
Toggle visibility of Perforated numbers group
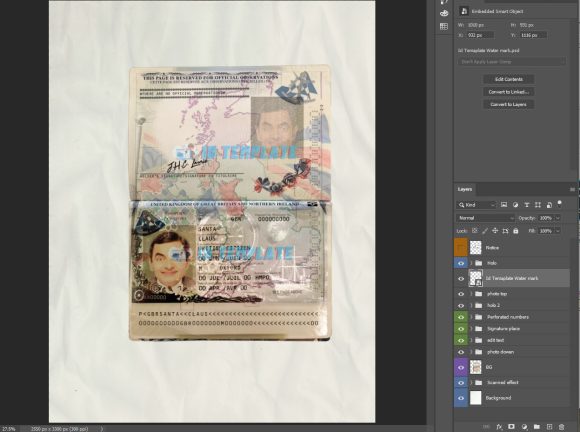(x=461, y=317)
